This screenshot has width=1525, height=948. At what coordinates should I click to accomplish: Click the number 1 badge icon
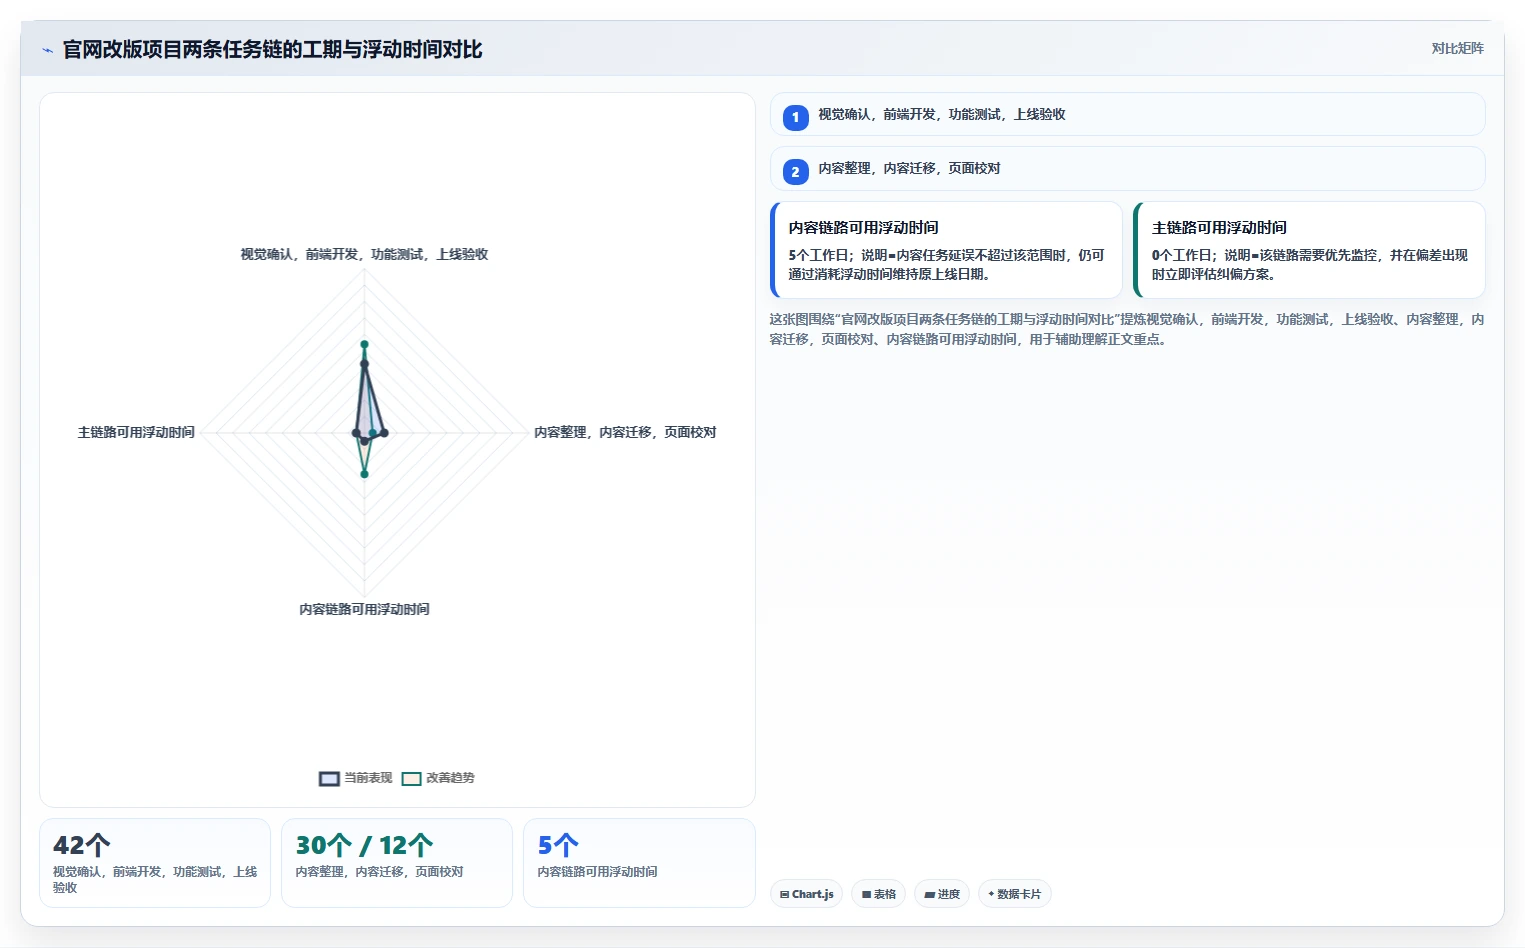(795, 117)
